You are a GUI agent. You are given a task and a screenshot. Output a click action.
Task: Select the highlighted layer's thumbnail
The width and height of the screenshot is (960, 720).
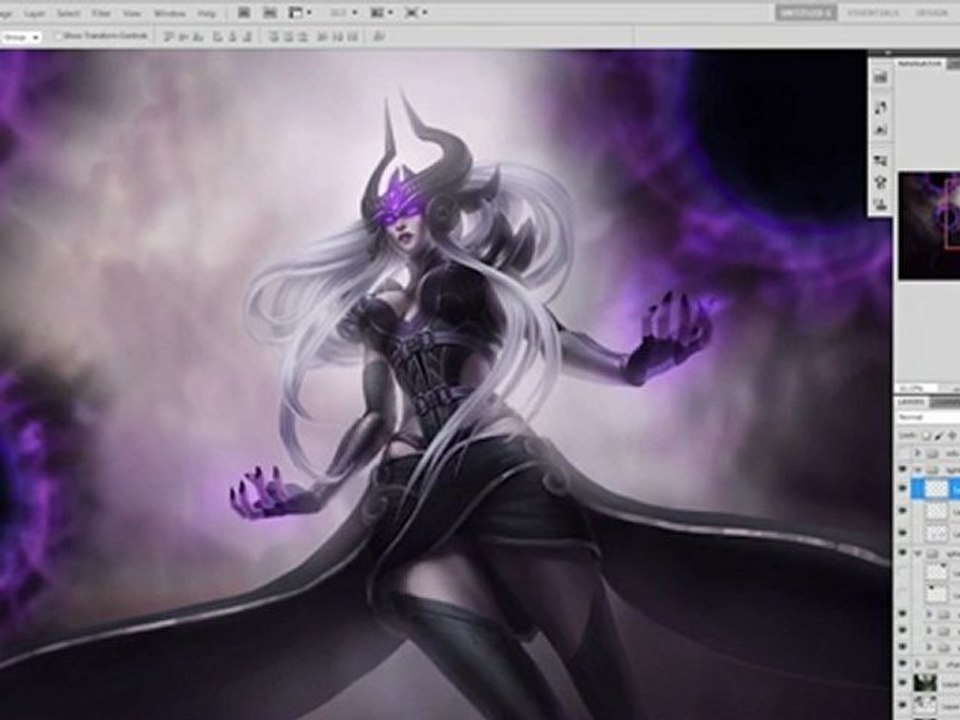(936, 489)
